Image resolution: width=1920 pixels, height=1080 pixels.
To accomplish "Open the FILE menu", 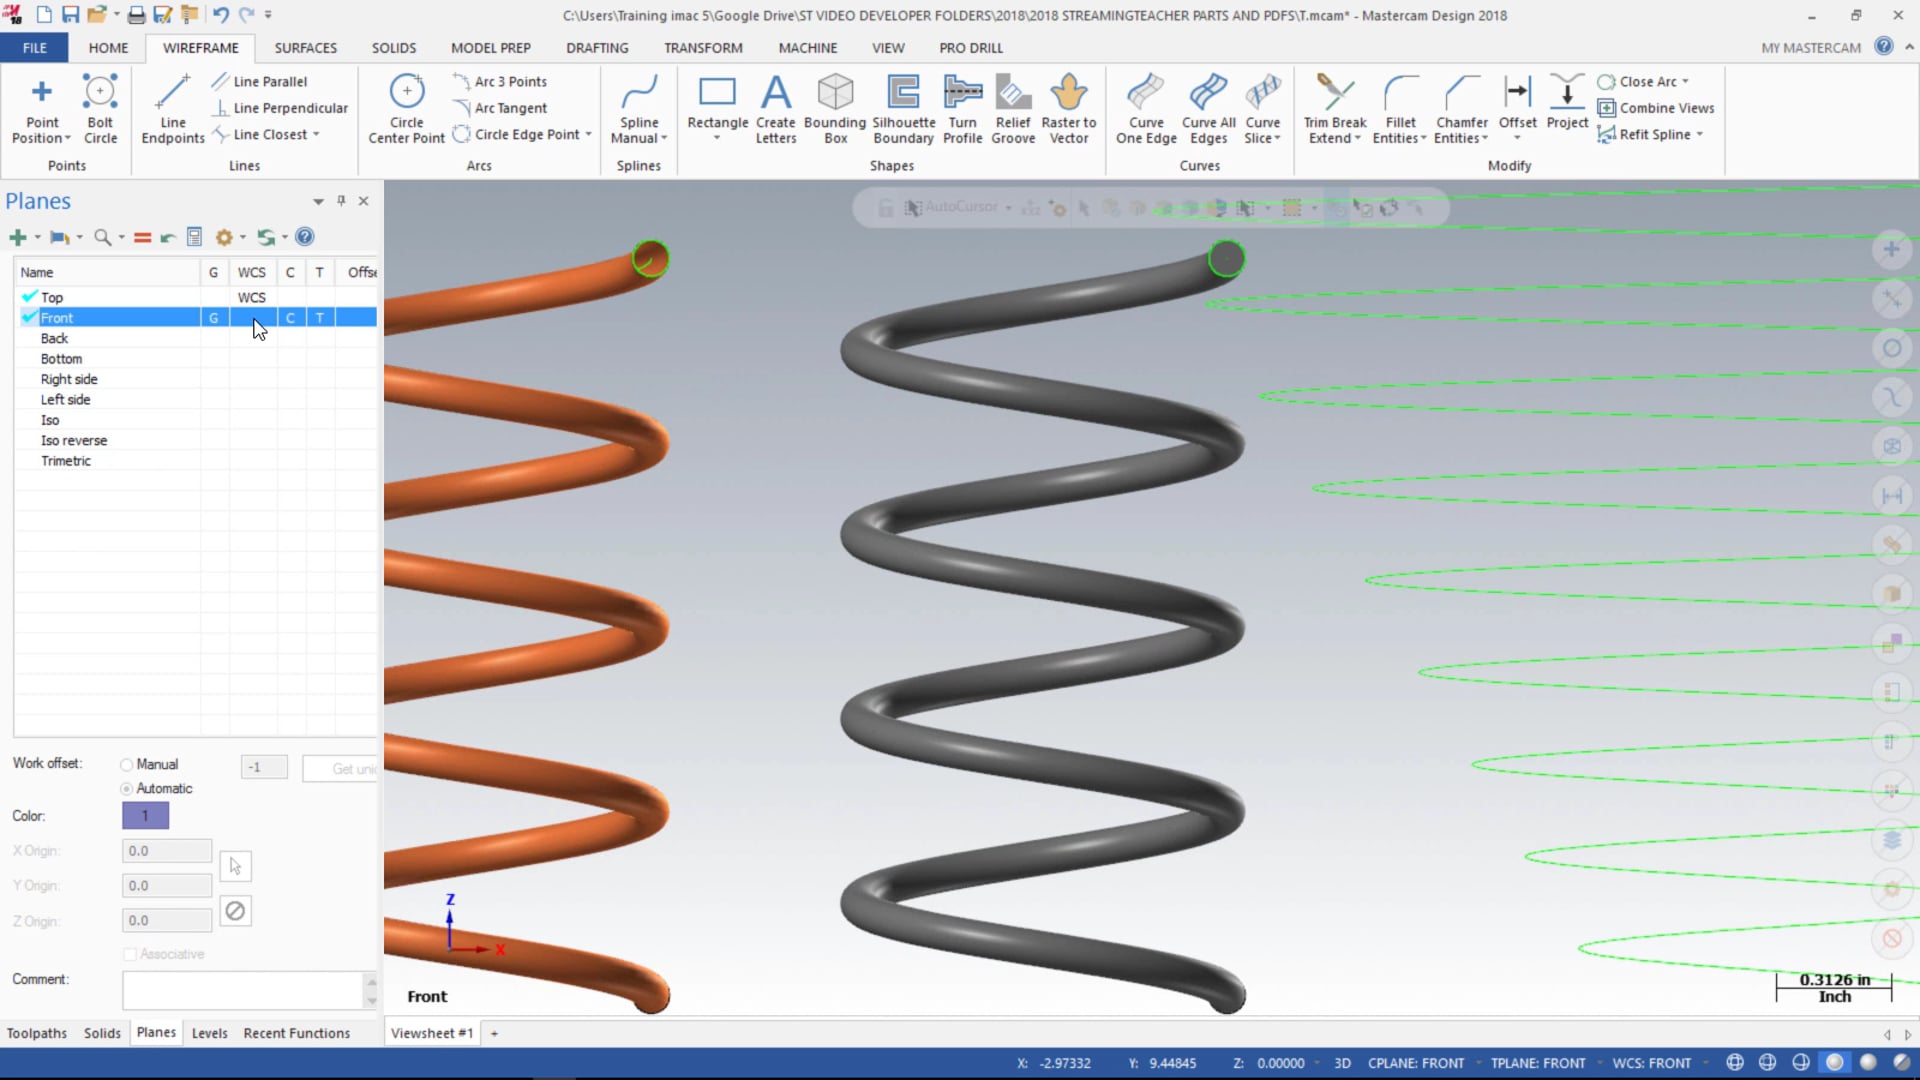I will [x=34, y=48].
